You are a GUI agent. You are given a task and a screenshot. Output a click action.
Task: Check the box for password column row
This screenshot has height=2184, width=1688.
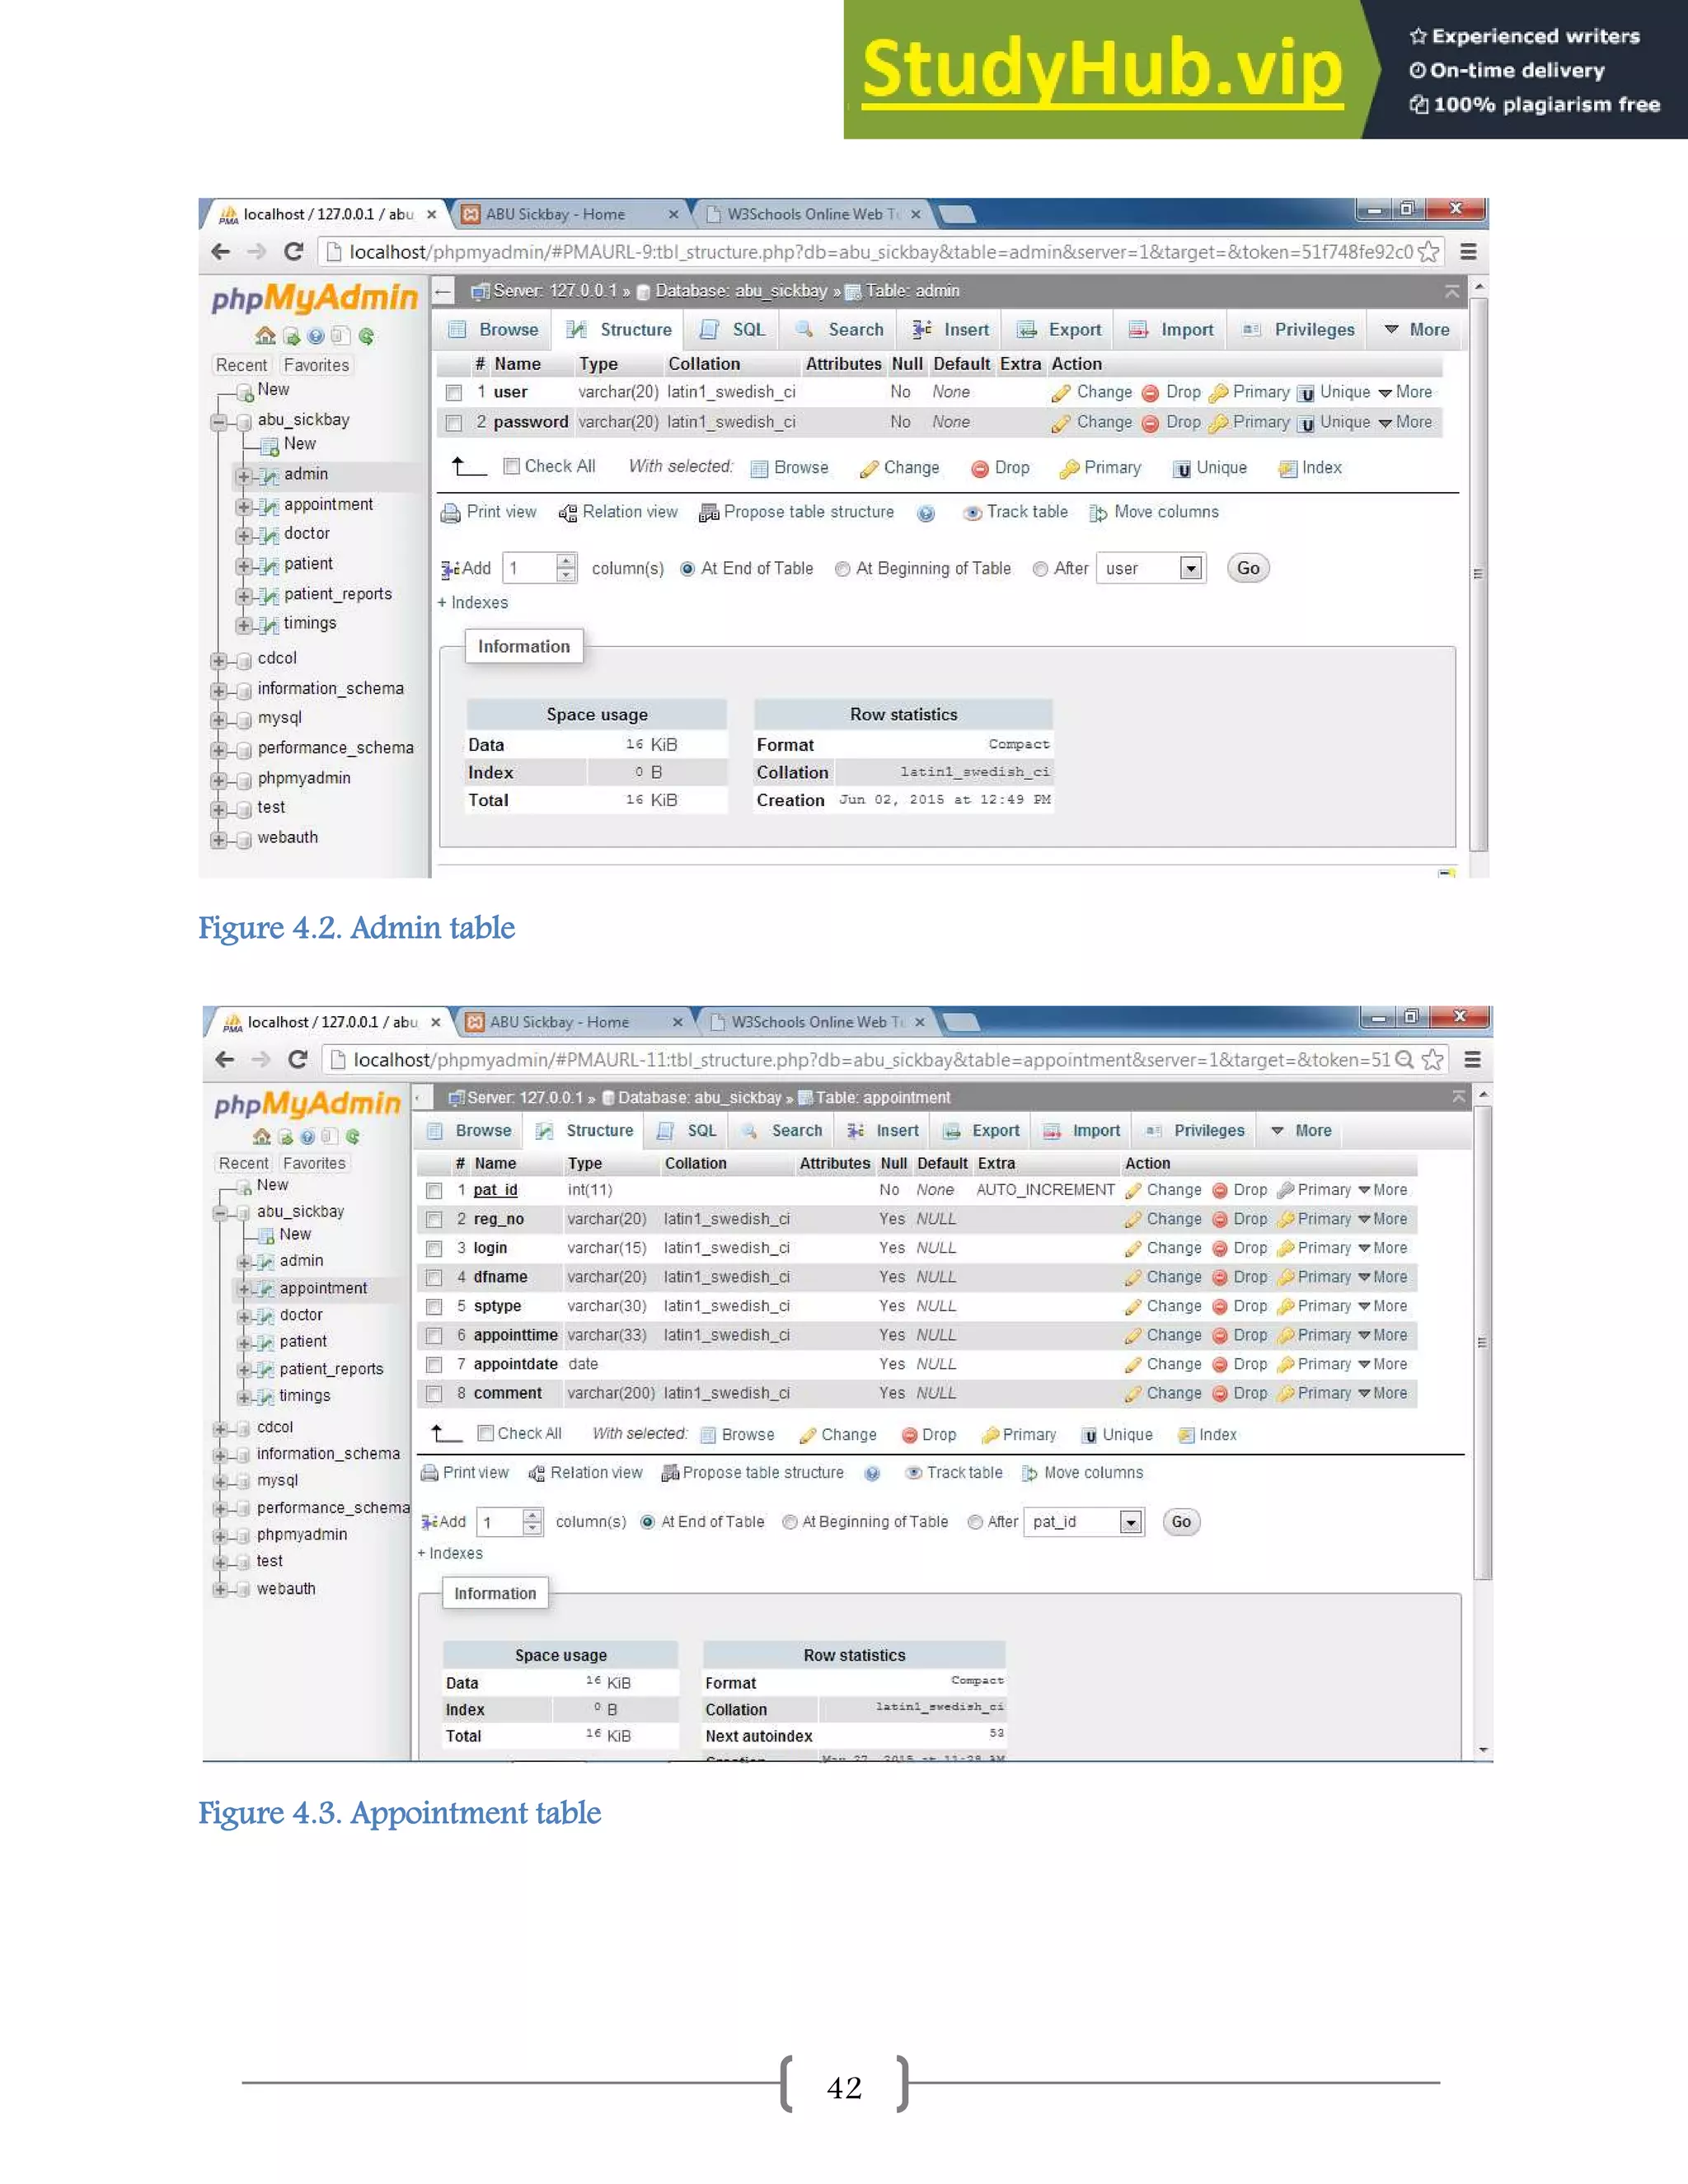coord(454,423)
